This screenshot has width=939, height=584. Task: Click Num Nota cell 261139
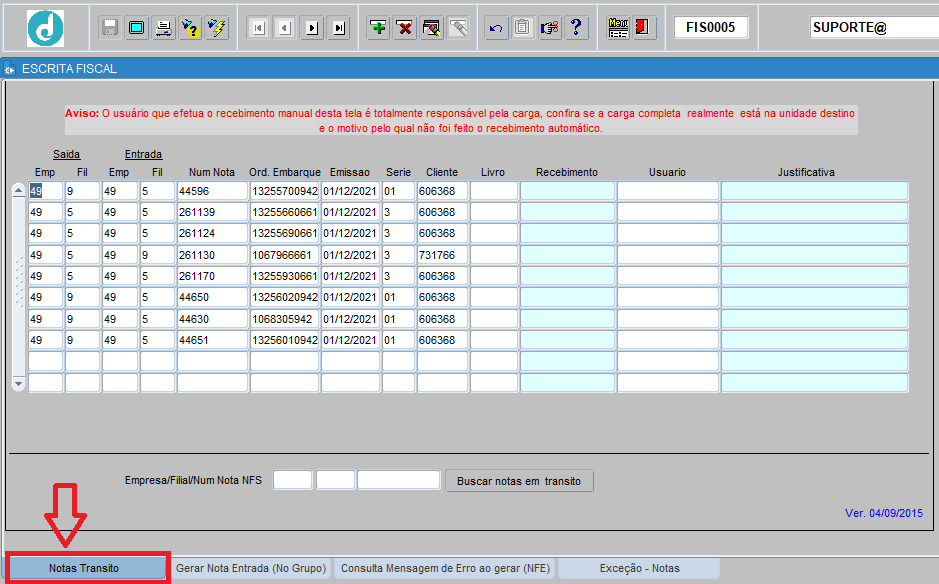point(212,212)
